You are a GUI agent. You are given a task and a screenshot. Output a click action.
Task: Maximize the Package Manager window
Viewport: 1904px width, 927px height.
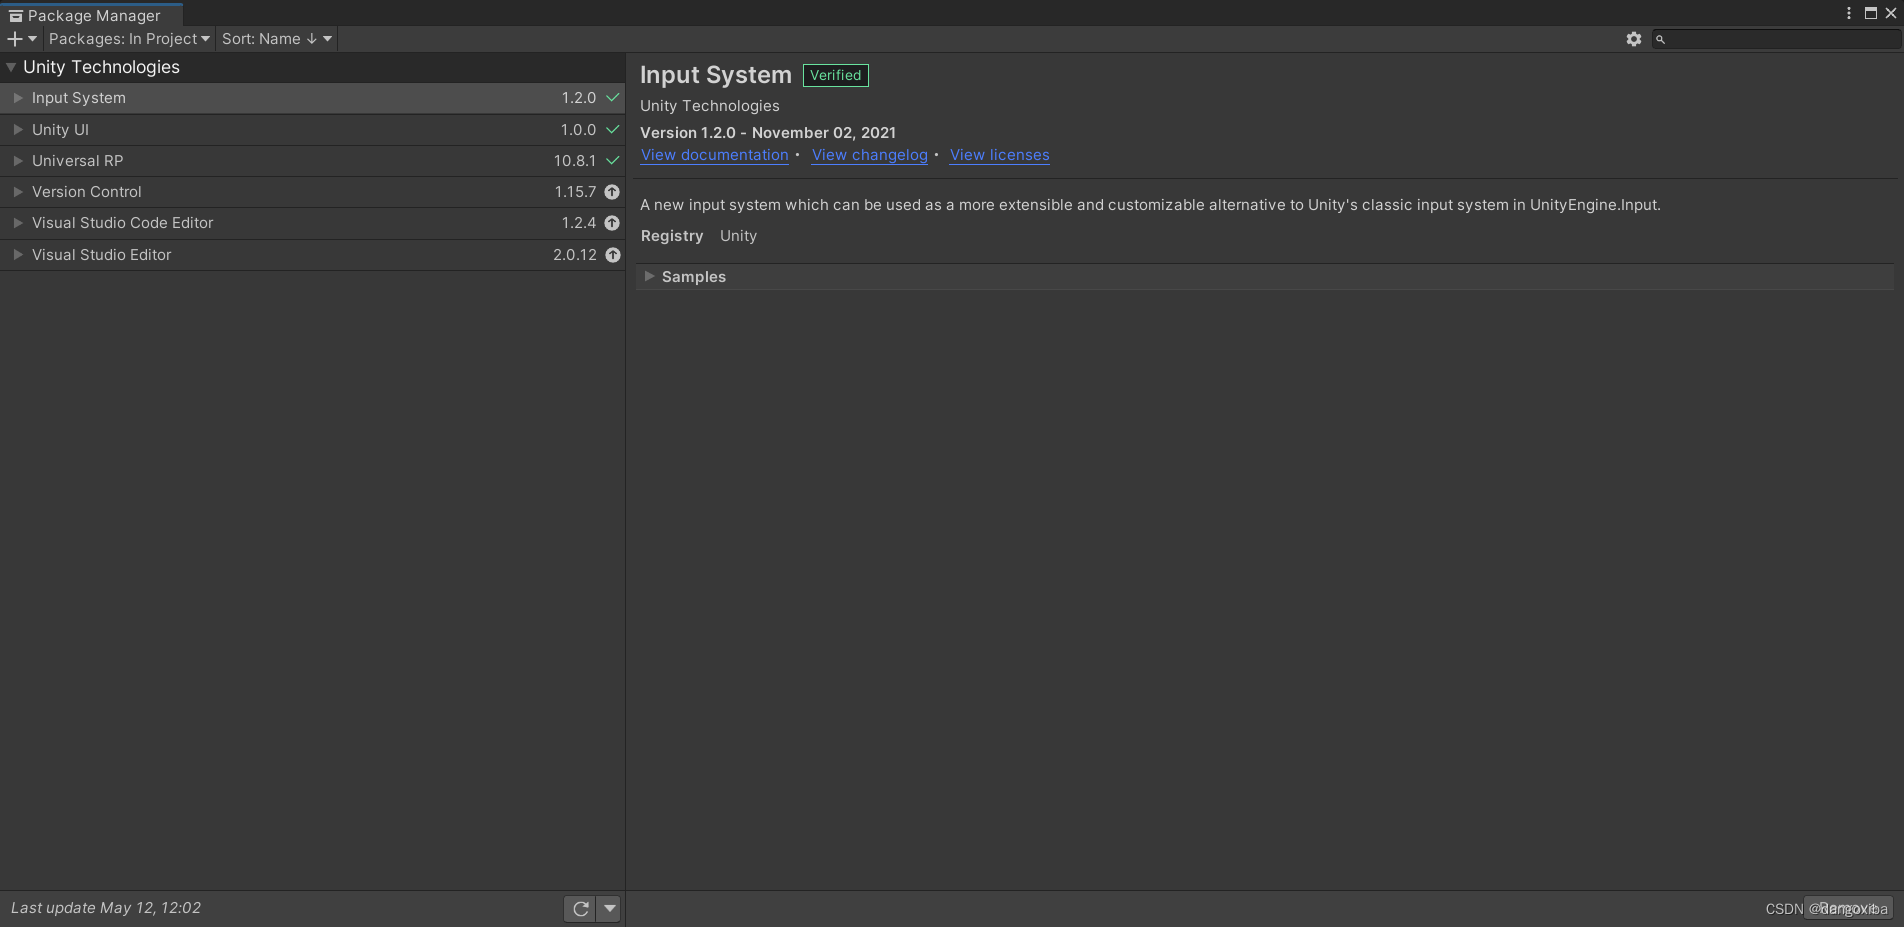pyautogui.click(x=1871, y=13)
